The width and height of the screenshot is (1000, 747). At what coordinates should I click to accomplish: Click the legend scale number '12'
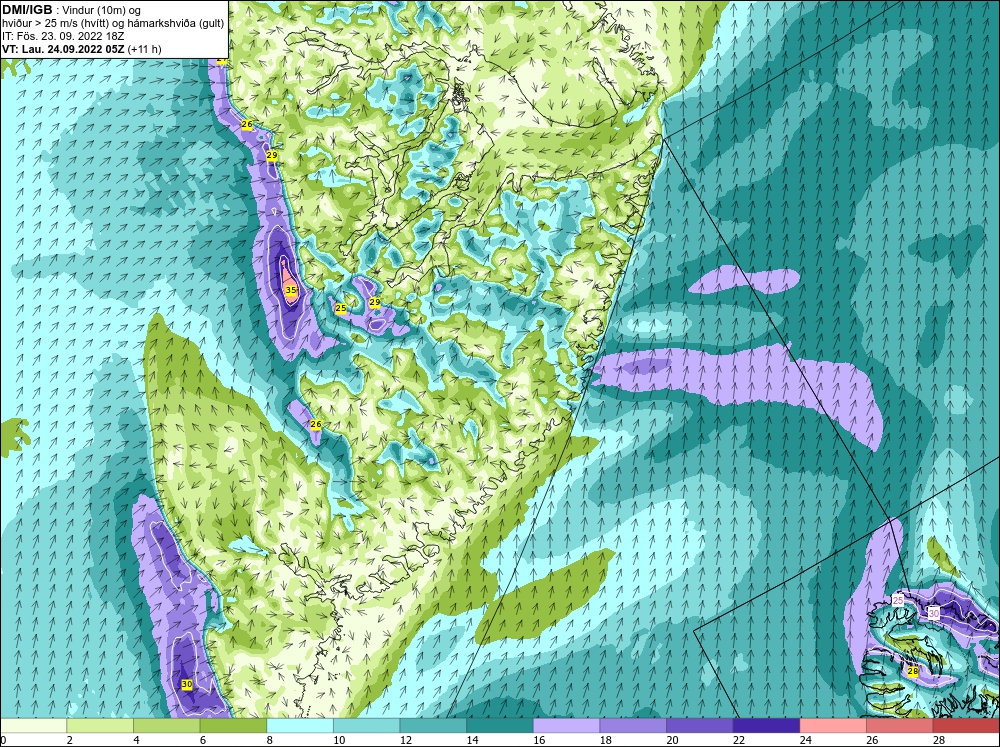pos(406,740)
